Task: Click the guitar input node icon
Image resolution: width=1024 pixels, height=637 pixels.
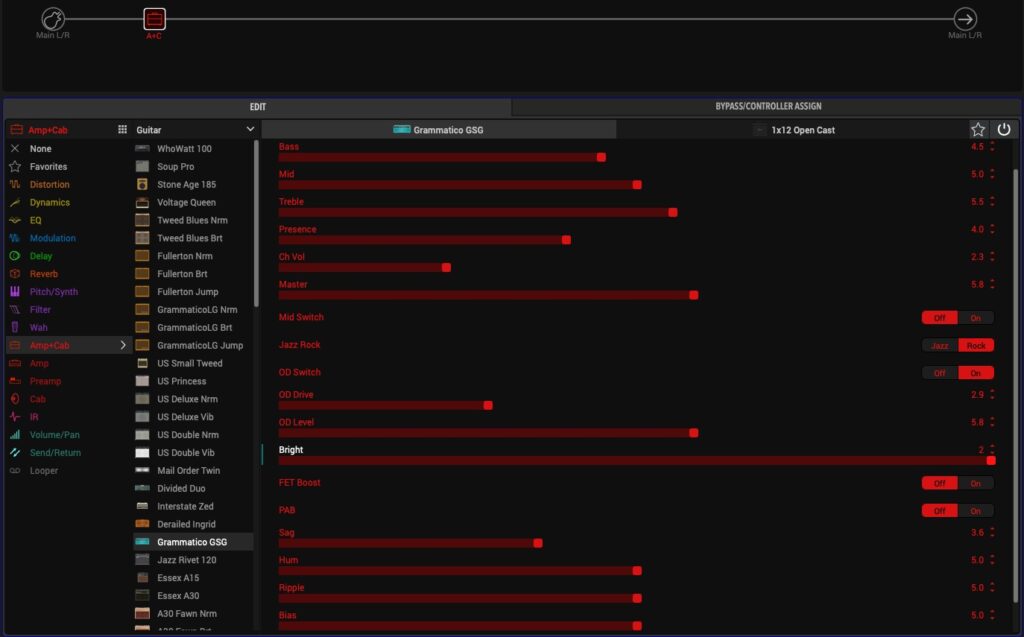Action: pos(53,19)
